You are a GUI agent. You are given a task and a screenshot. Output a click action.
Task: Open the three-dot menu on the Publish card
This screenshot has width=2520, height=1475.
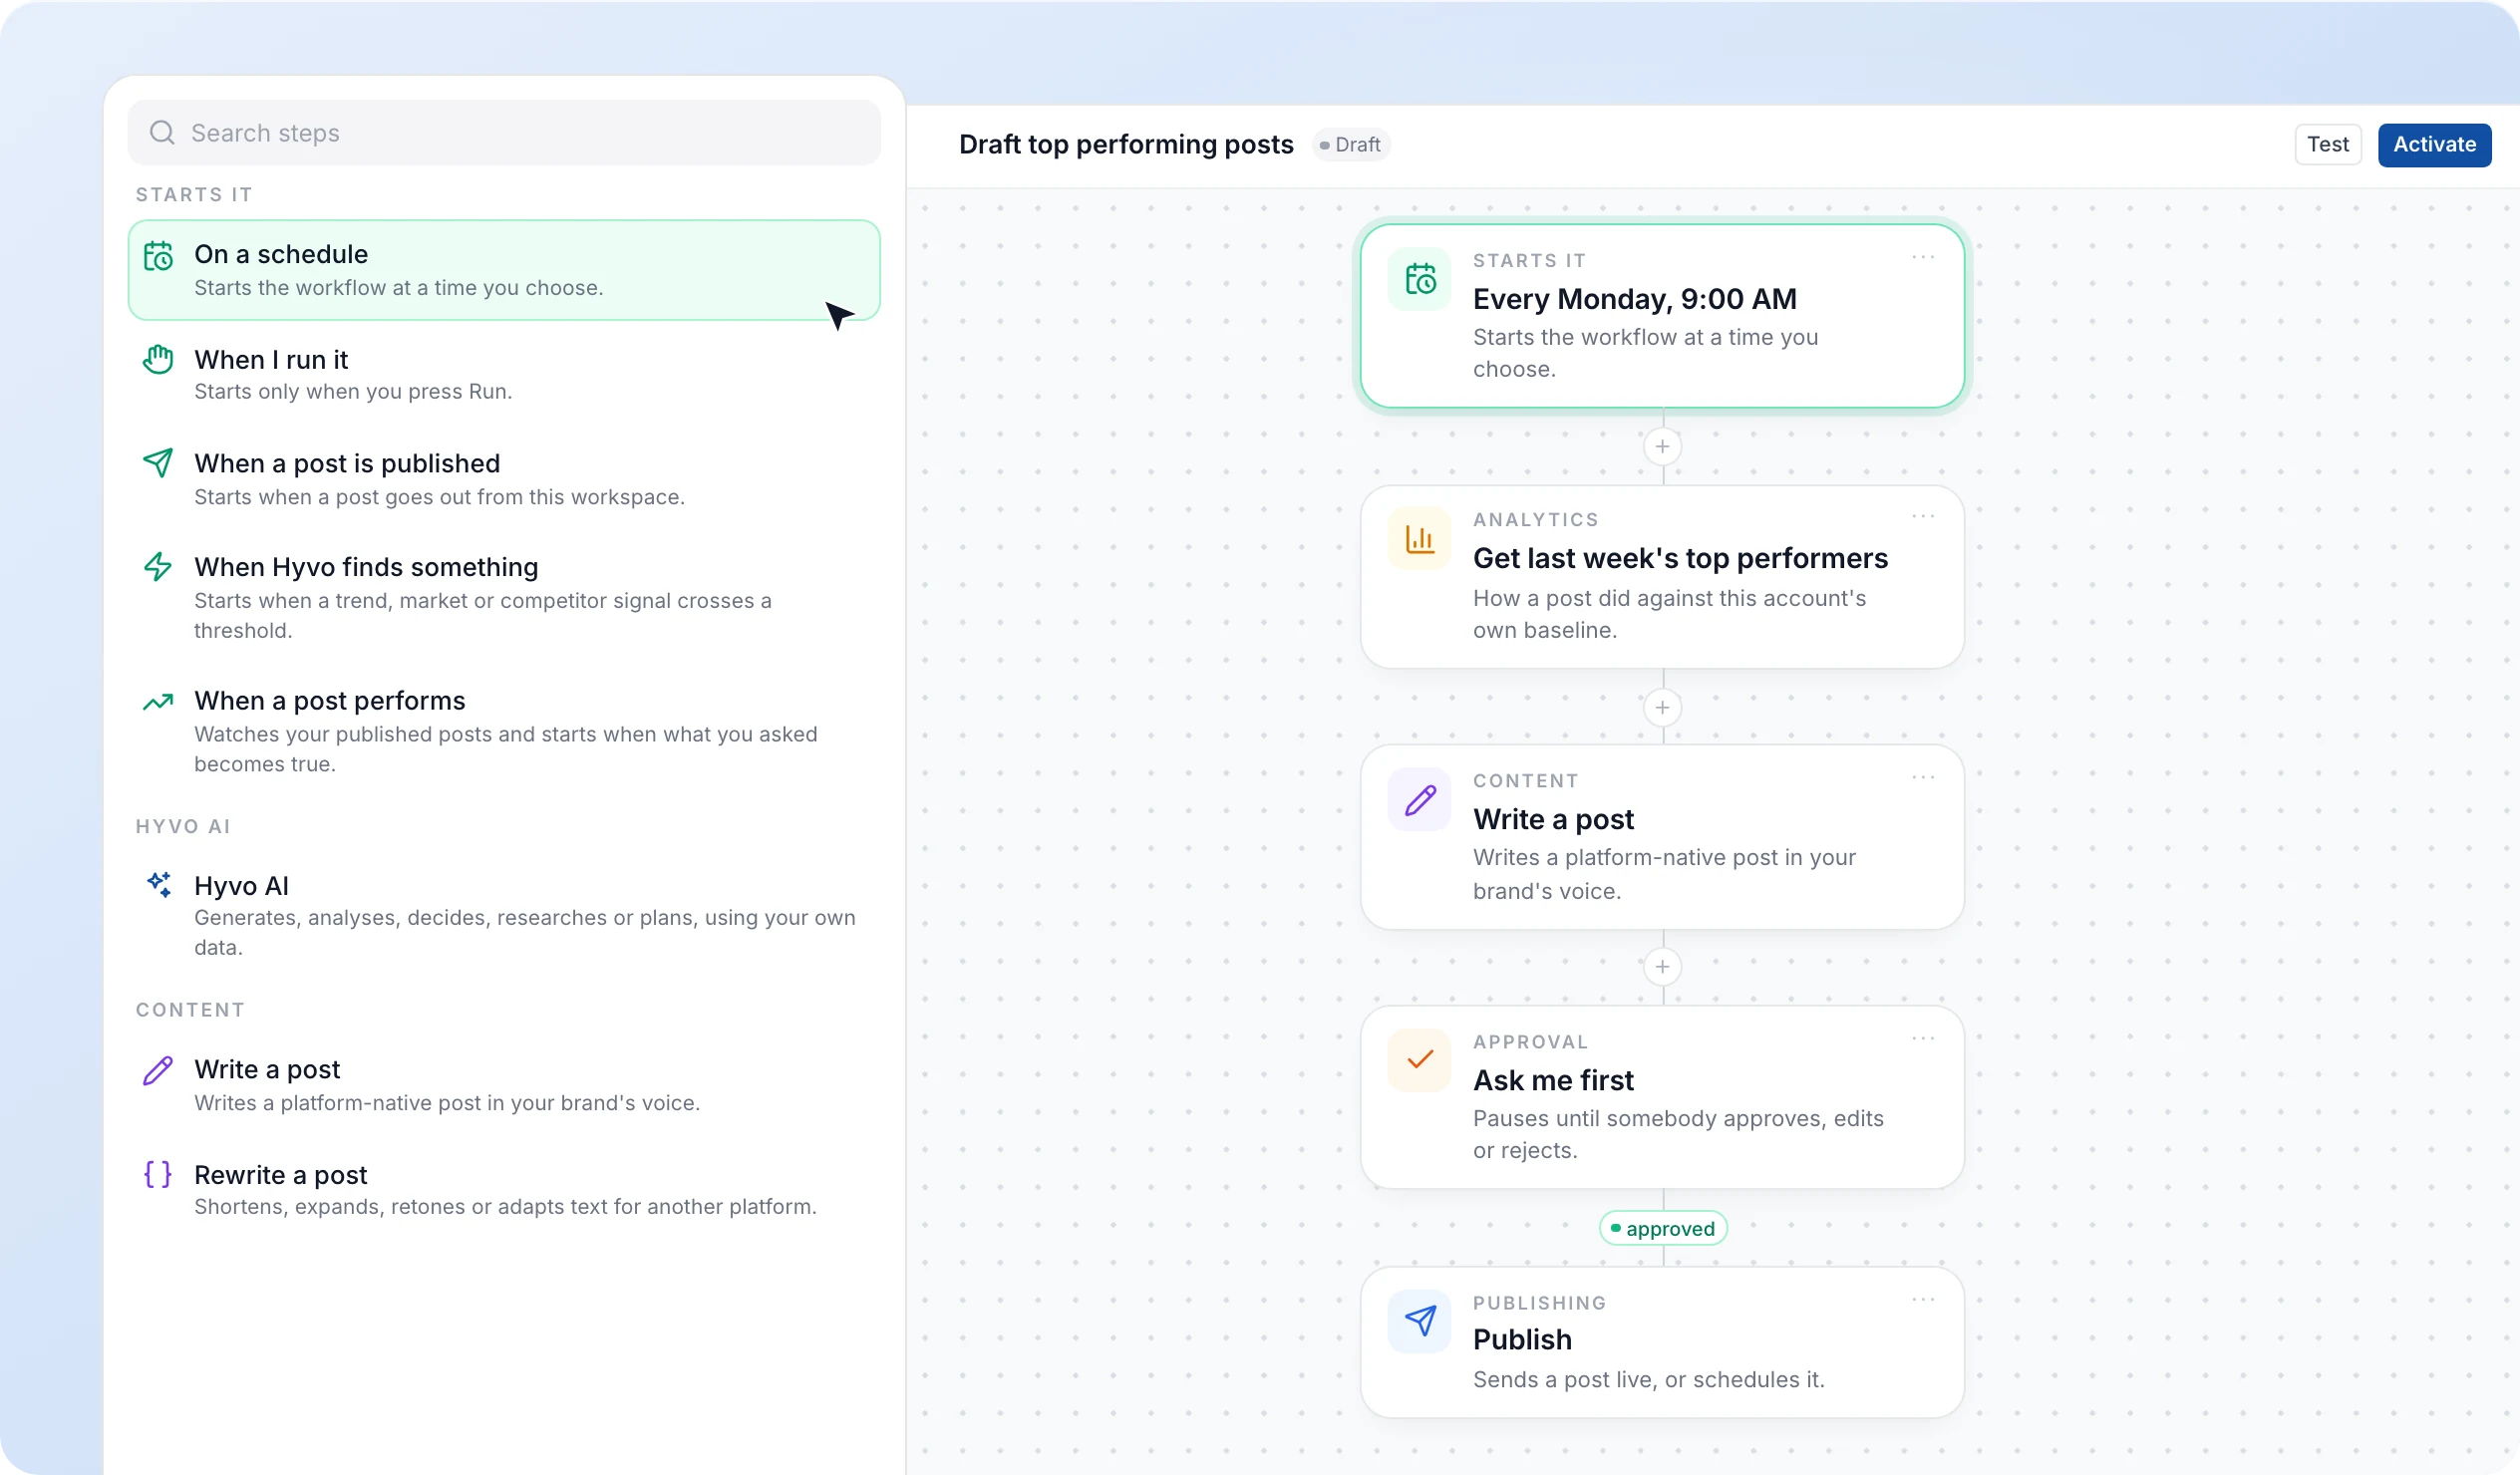[x=1923, y=1300]
